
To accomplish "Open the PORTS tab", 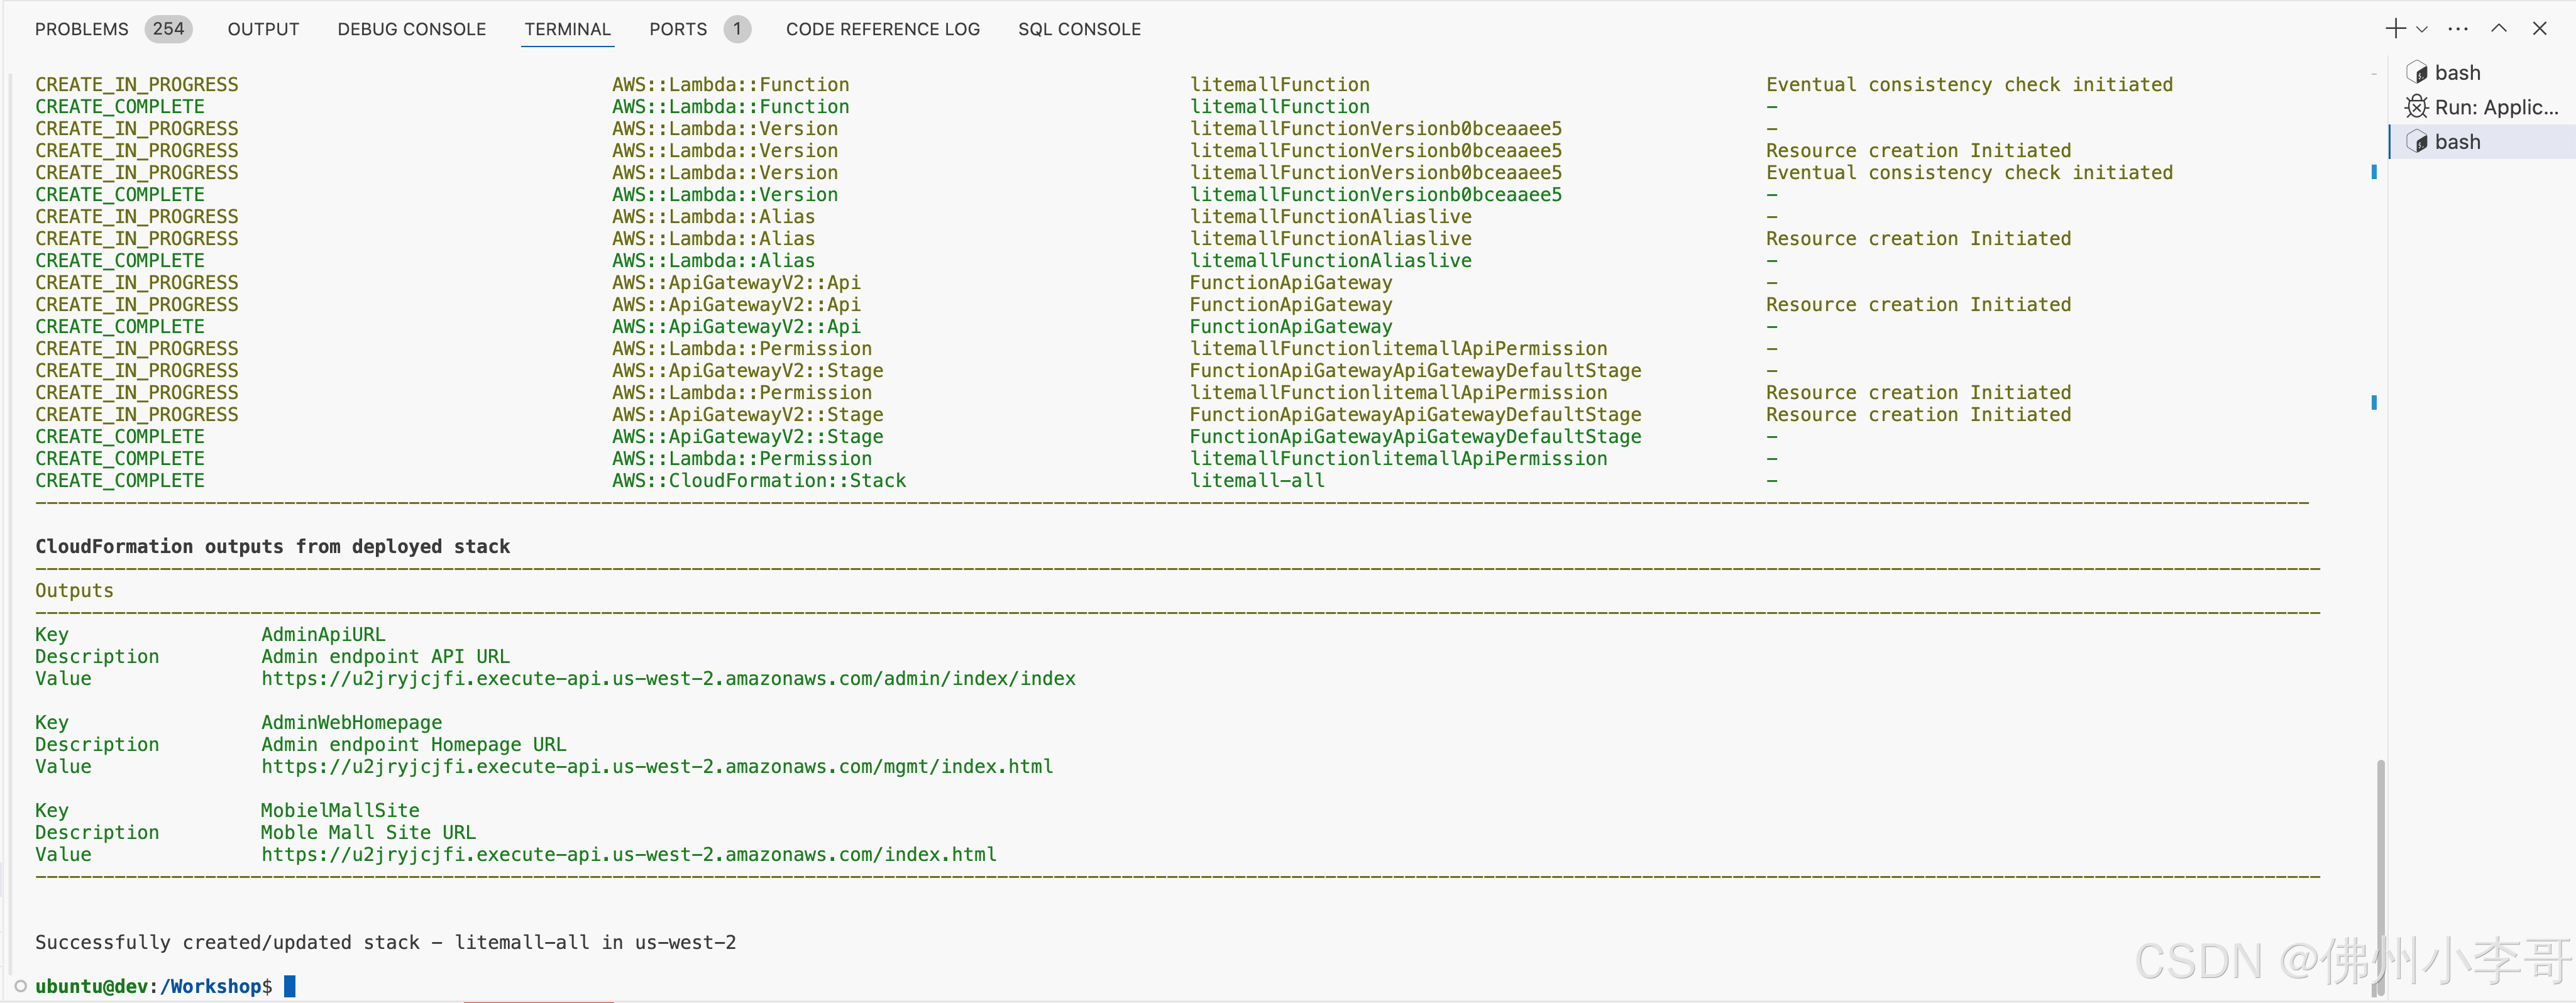I will 677,29.
